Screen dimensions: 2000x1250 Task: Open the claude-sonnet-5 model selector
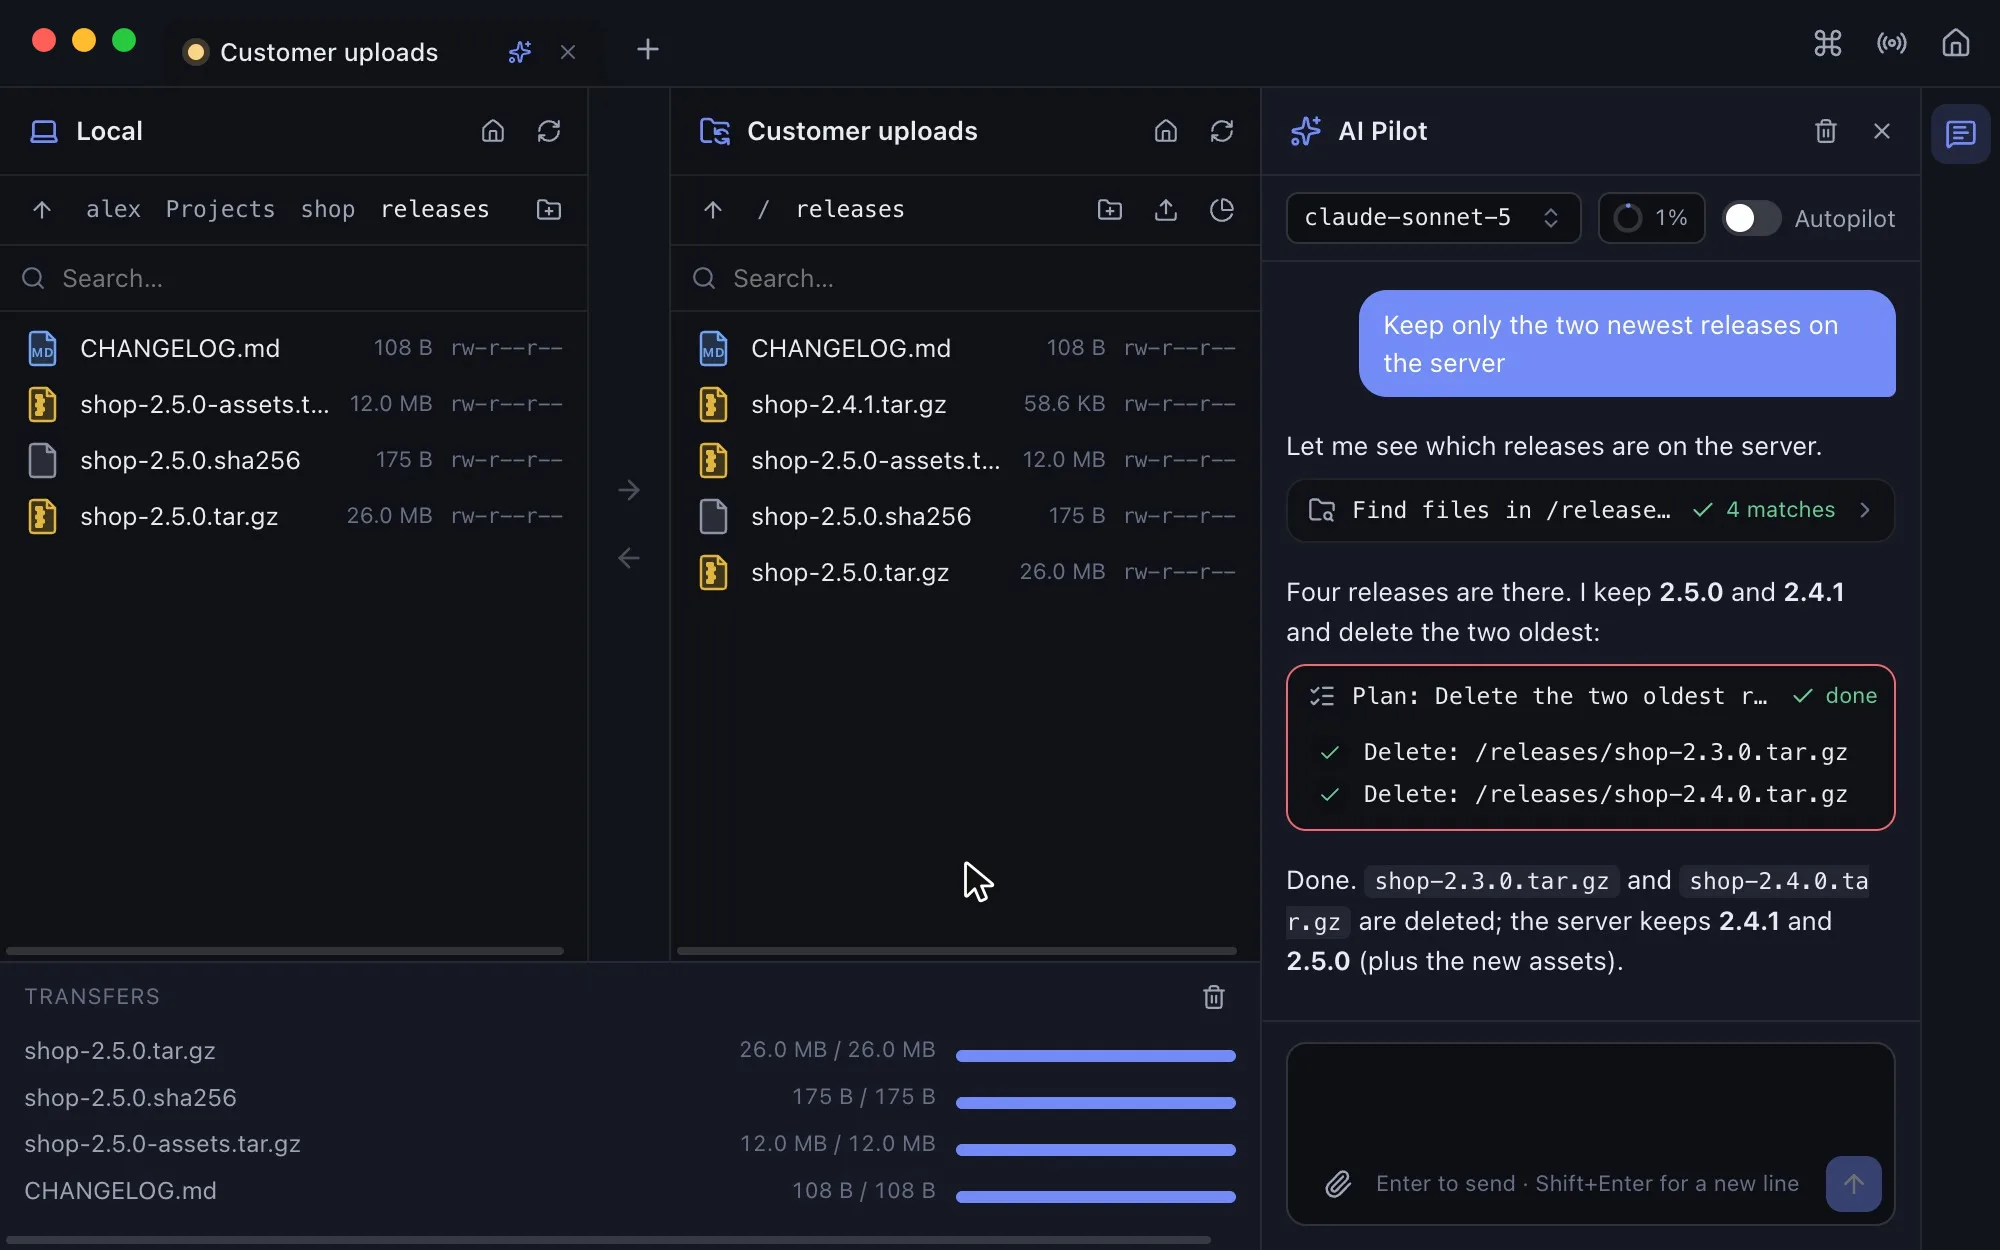pos(1432,217)
